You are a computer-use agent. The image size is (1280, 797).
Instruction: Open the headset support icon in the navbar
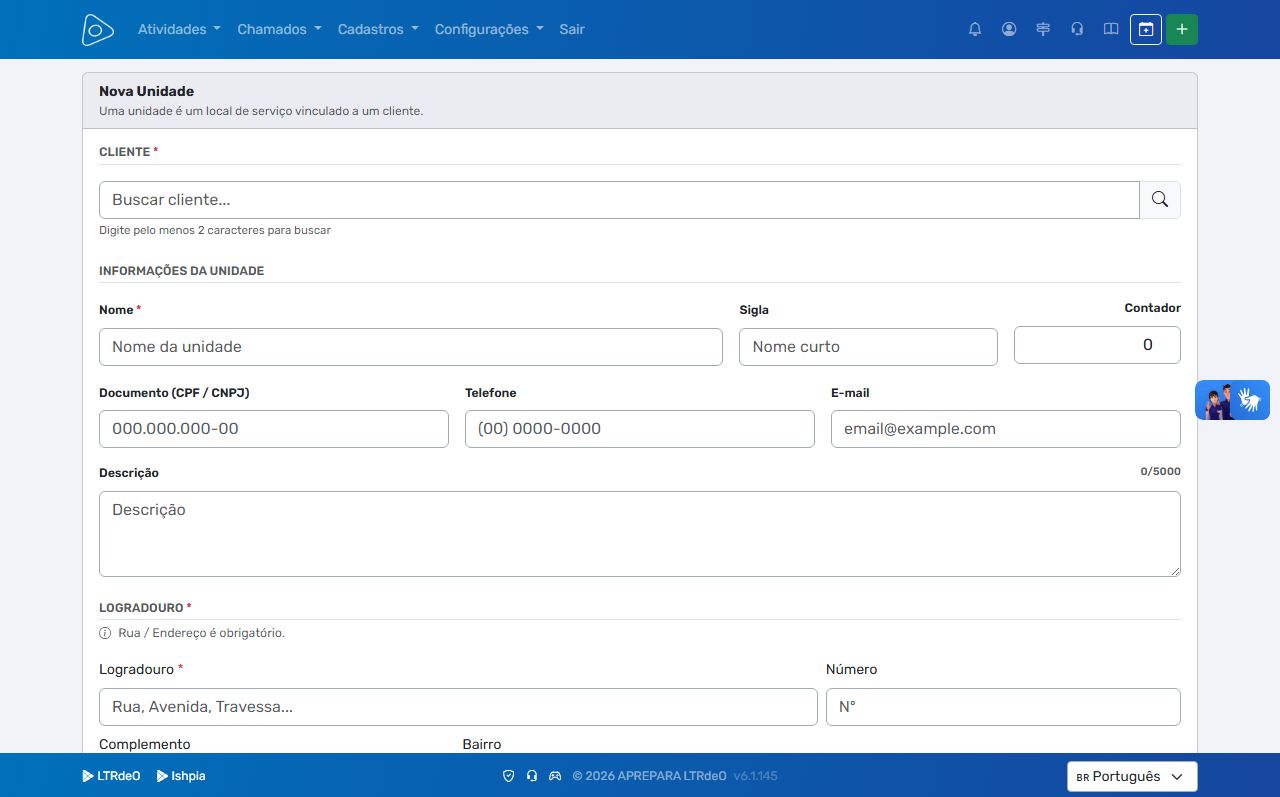1077,30
